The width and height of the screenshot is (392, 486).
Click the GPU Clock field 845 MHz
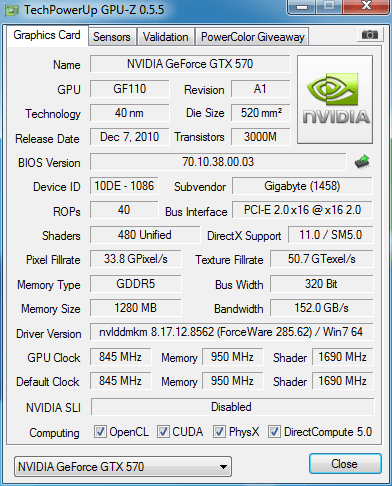(120, 357)
